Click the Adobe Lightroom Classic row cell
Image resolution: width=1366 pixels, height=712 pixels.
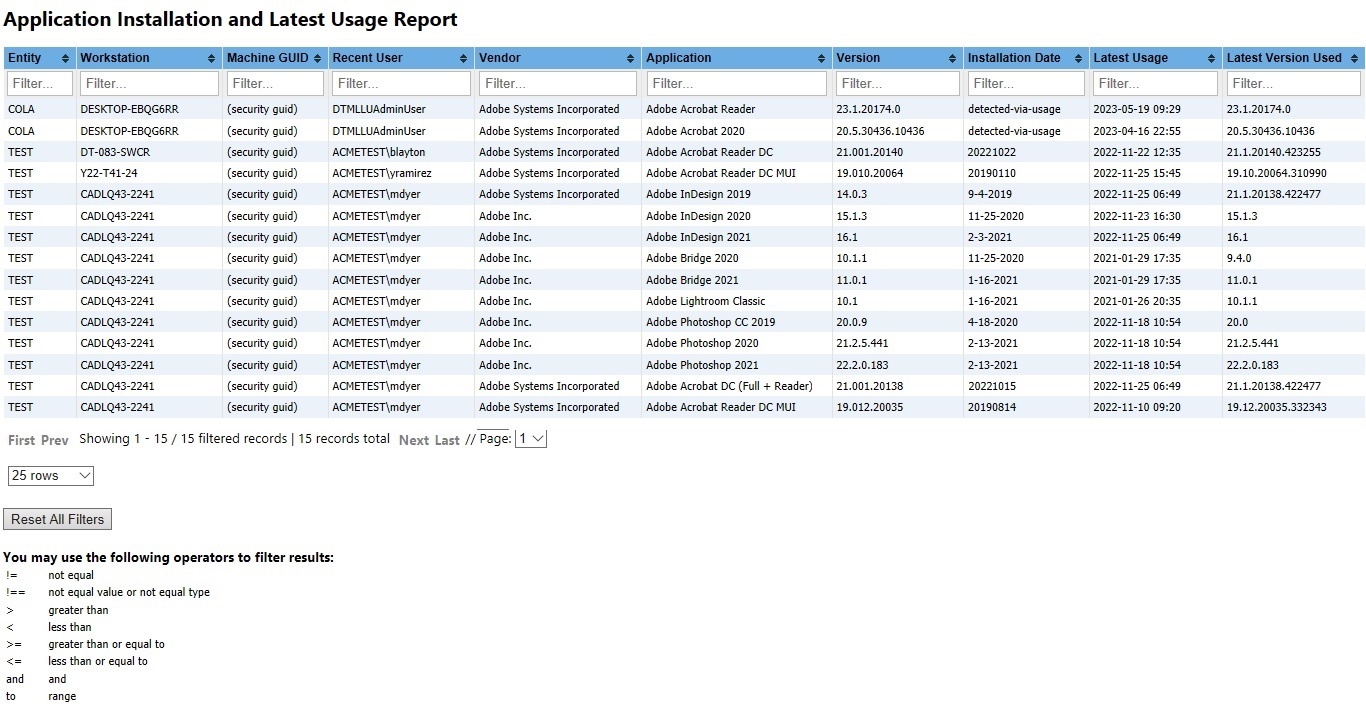[705, 301]
